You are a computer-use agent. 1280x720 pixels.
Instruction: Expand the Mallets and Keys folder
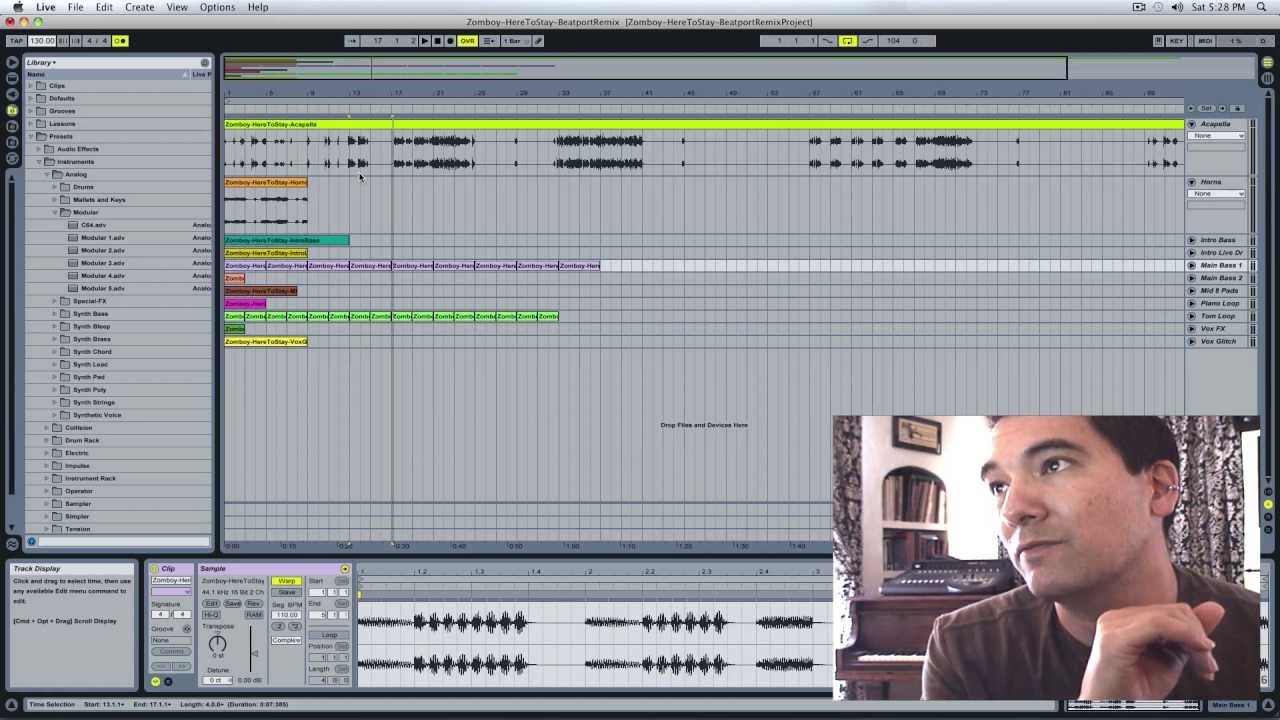point(54,199)
